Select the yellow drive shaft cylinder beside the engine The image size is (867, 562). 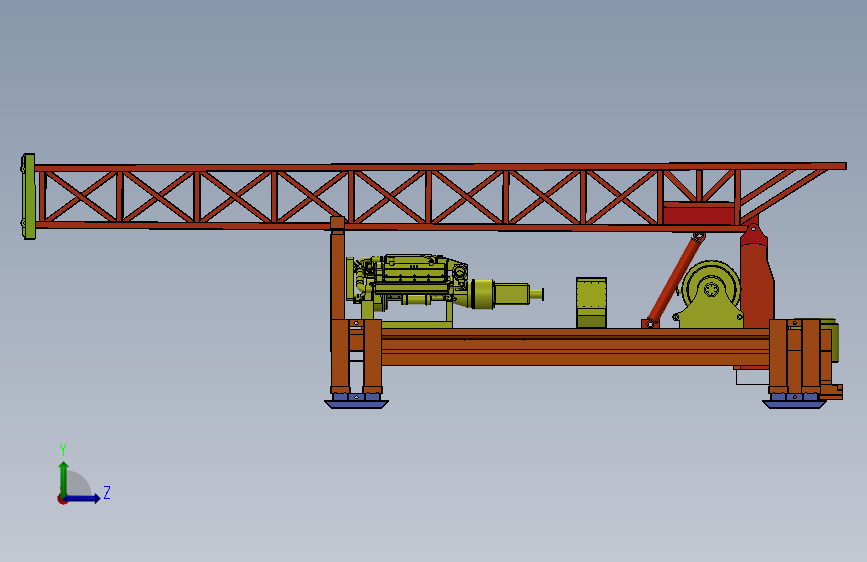[506, 293]
